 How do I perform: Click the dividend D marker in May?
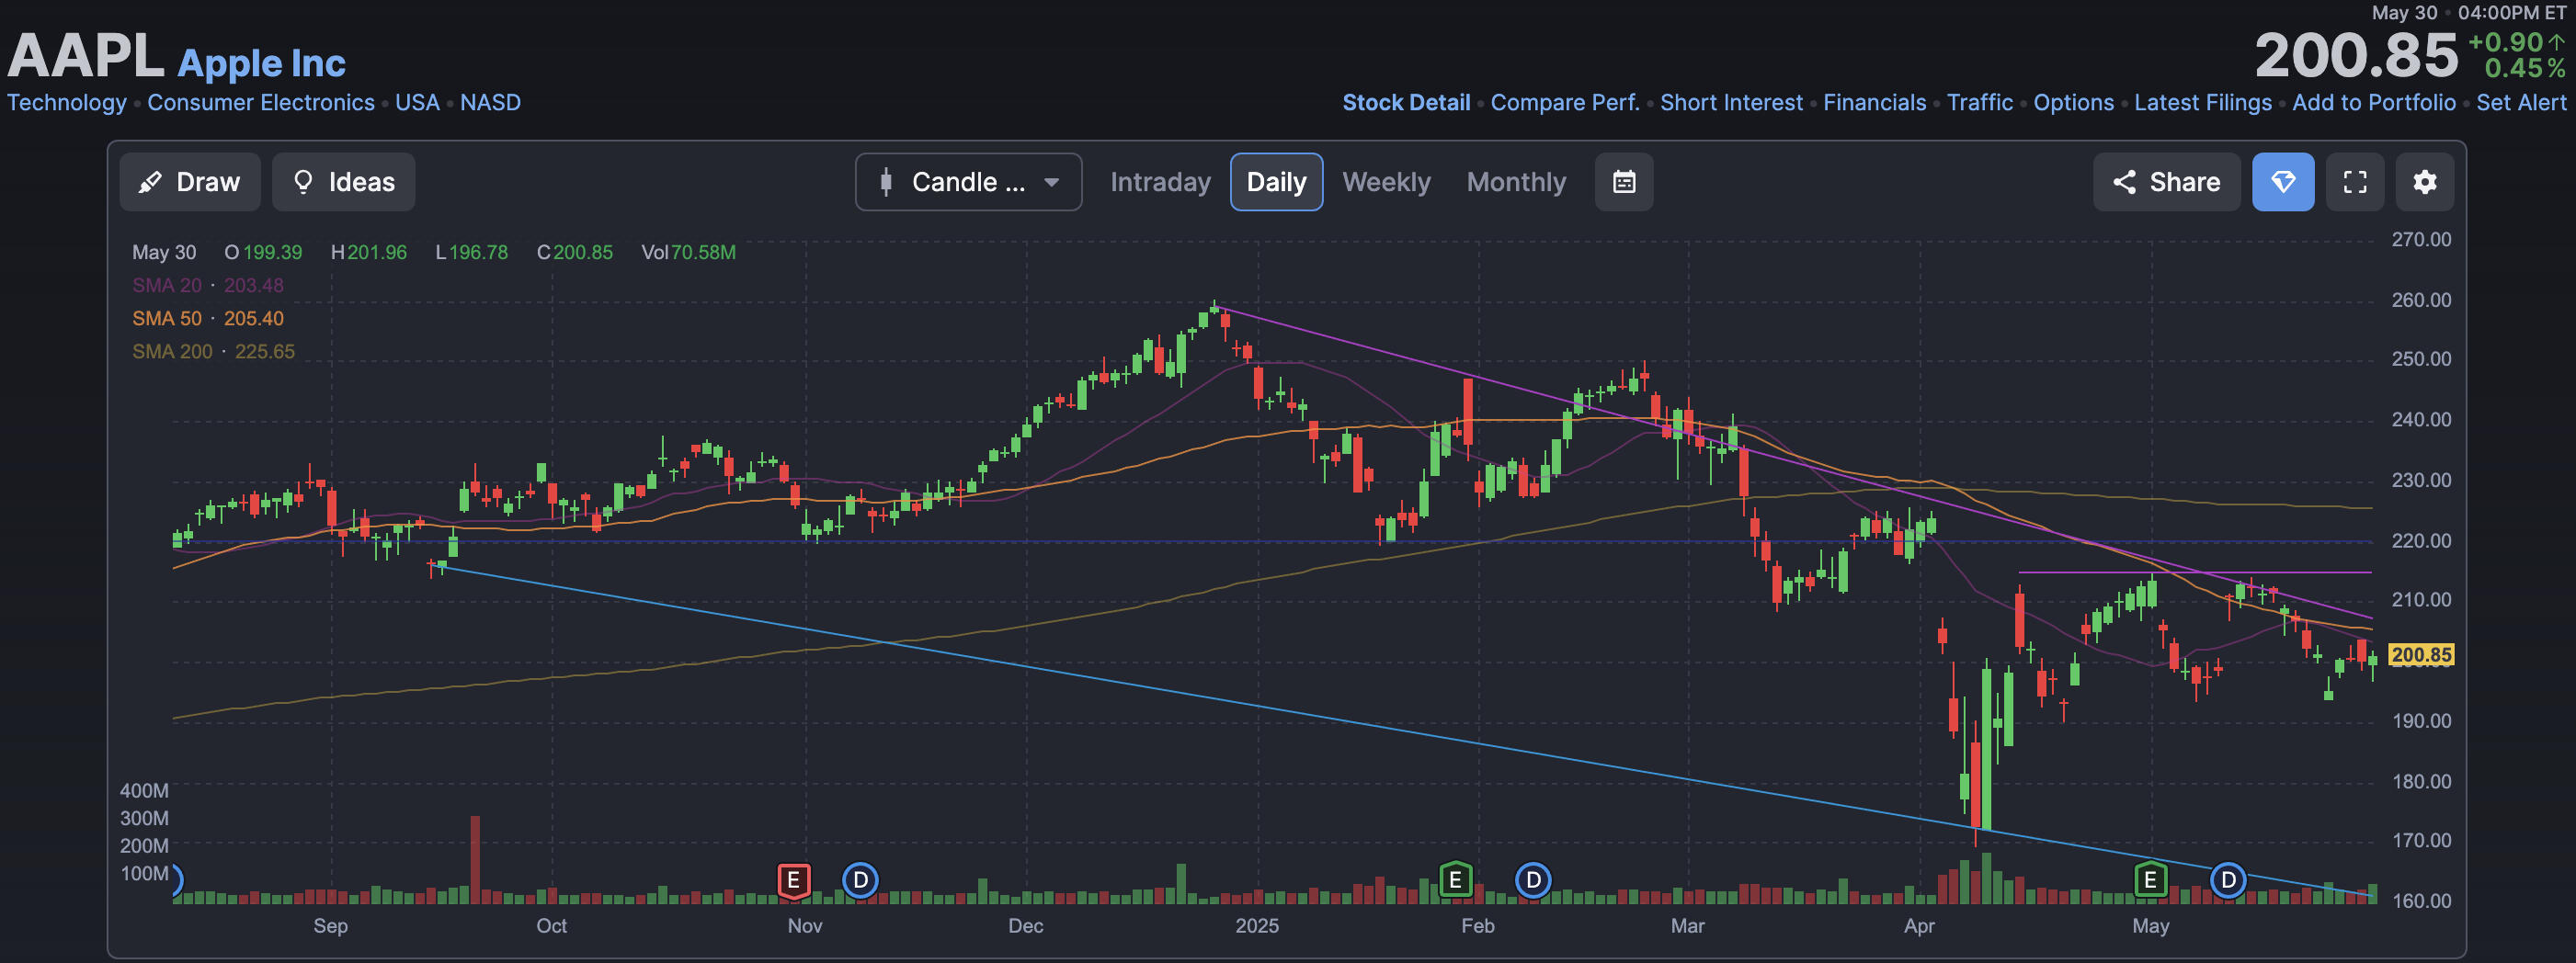pyautogui.click(x=2228, y=880)
